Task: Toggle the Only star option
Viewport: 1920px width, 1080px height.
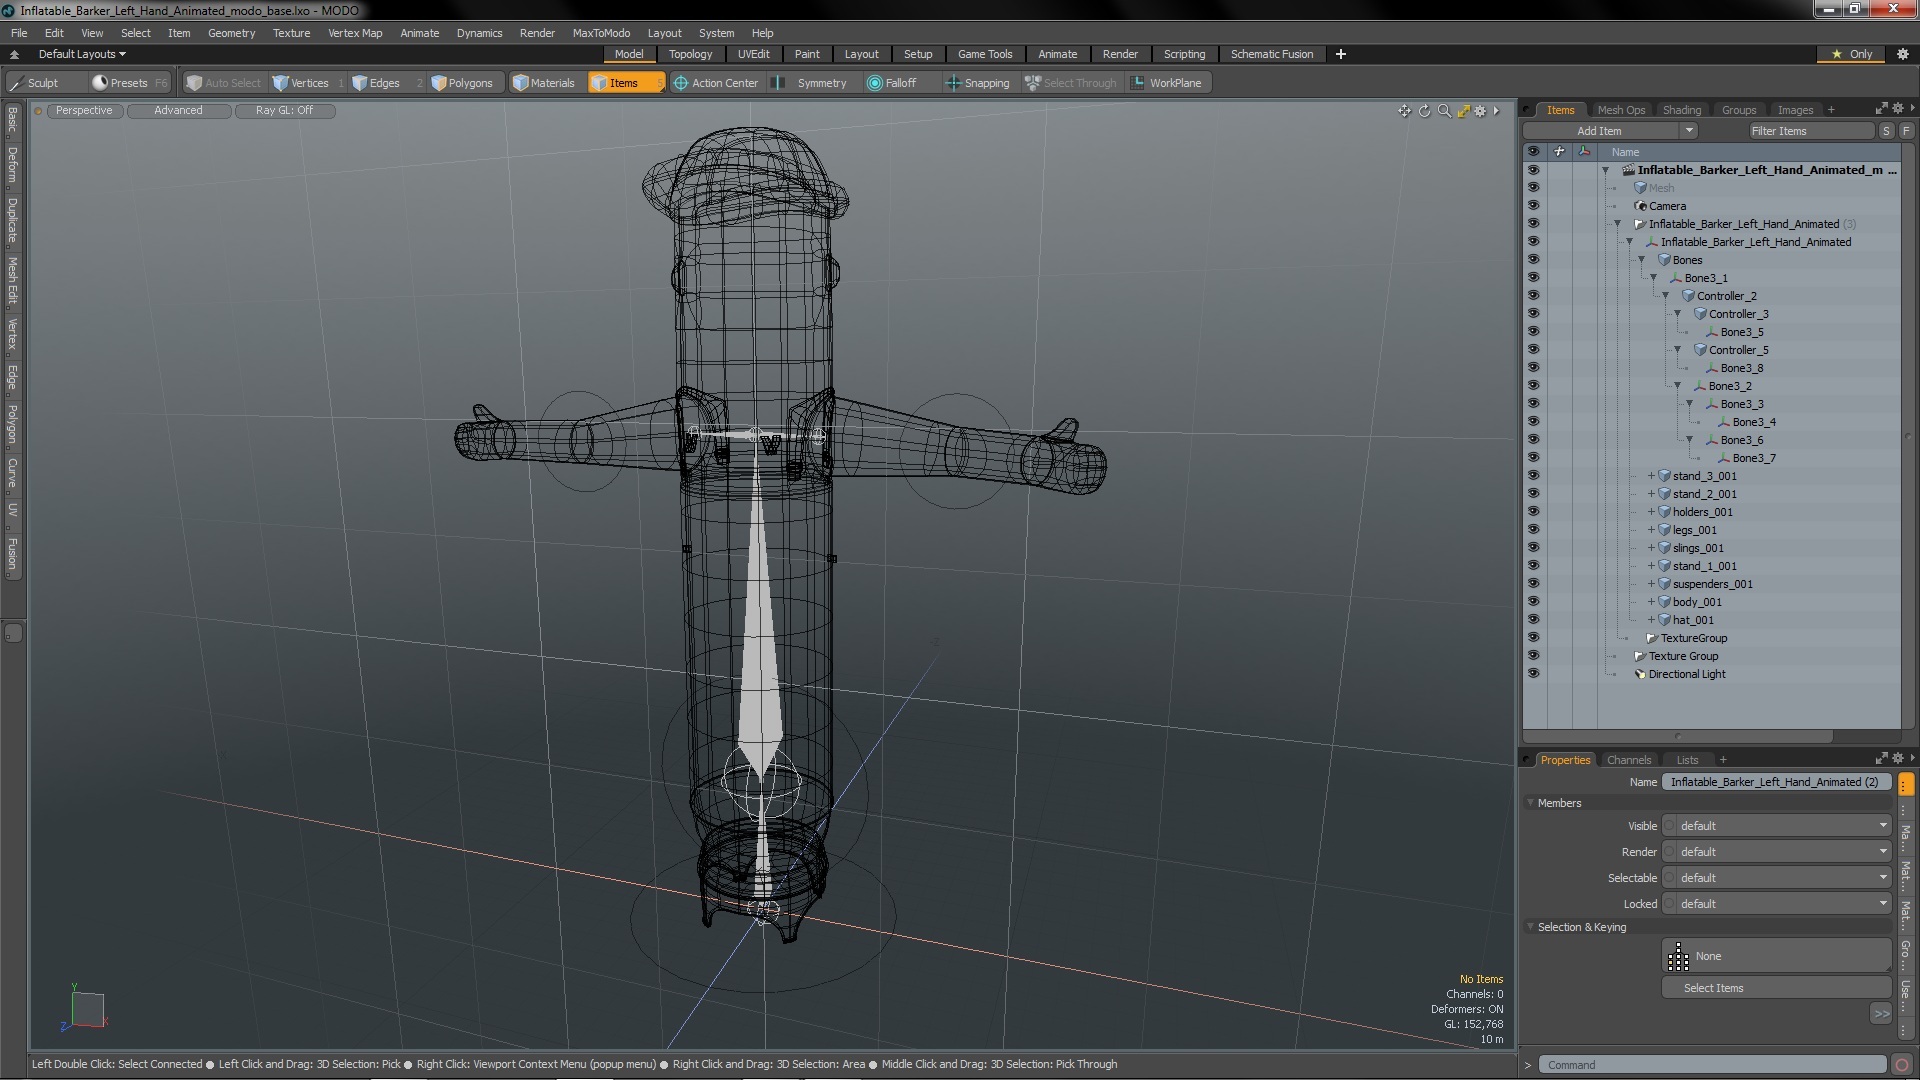Action: tap(1851, 54)
